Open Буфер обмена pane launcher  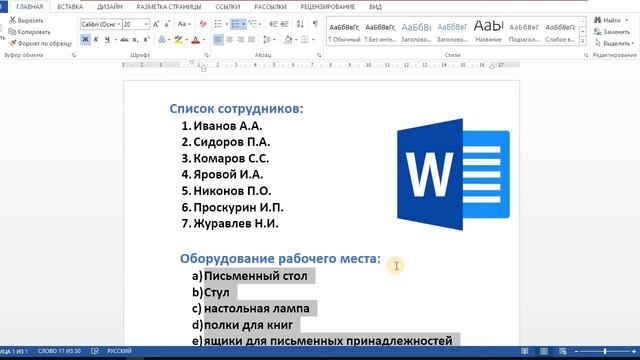coord(74,55)
